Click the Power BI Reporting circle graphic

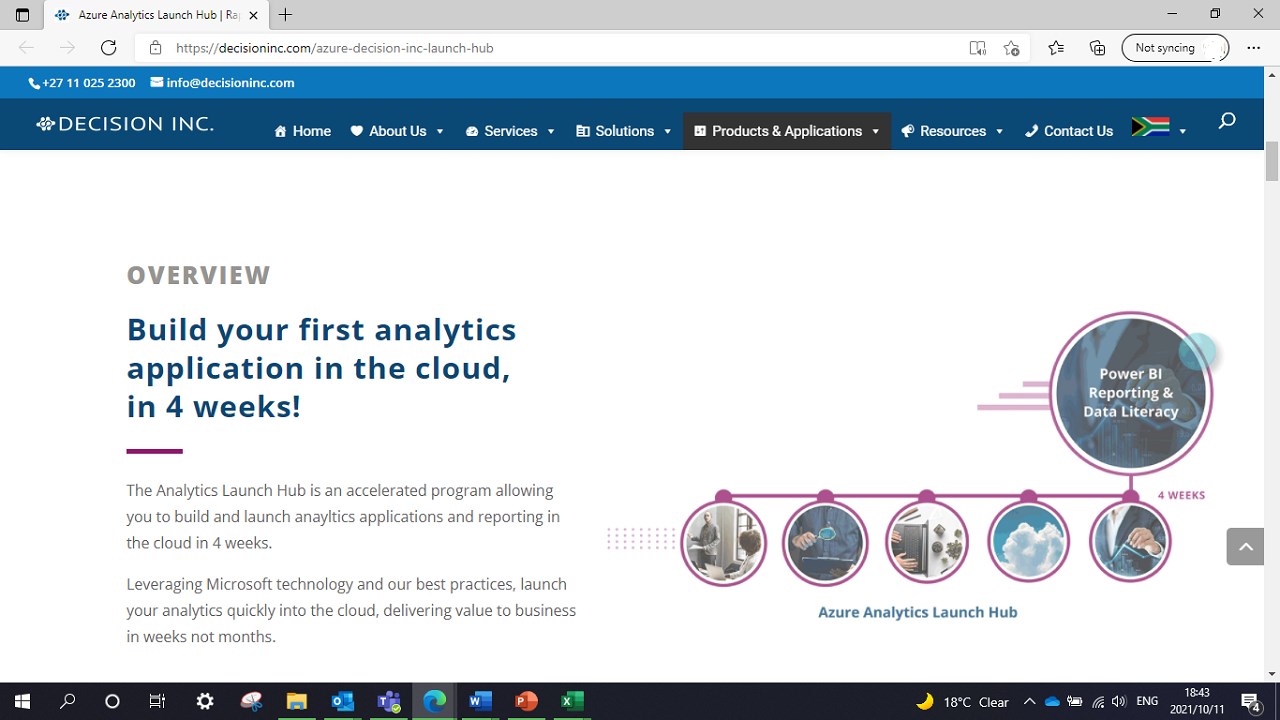[x=1131, y=393]
